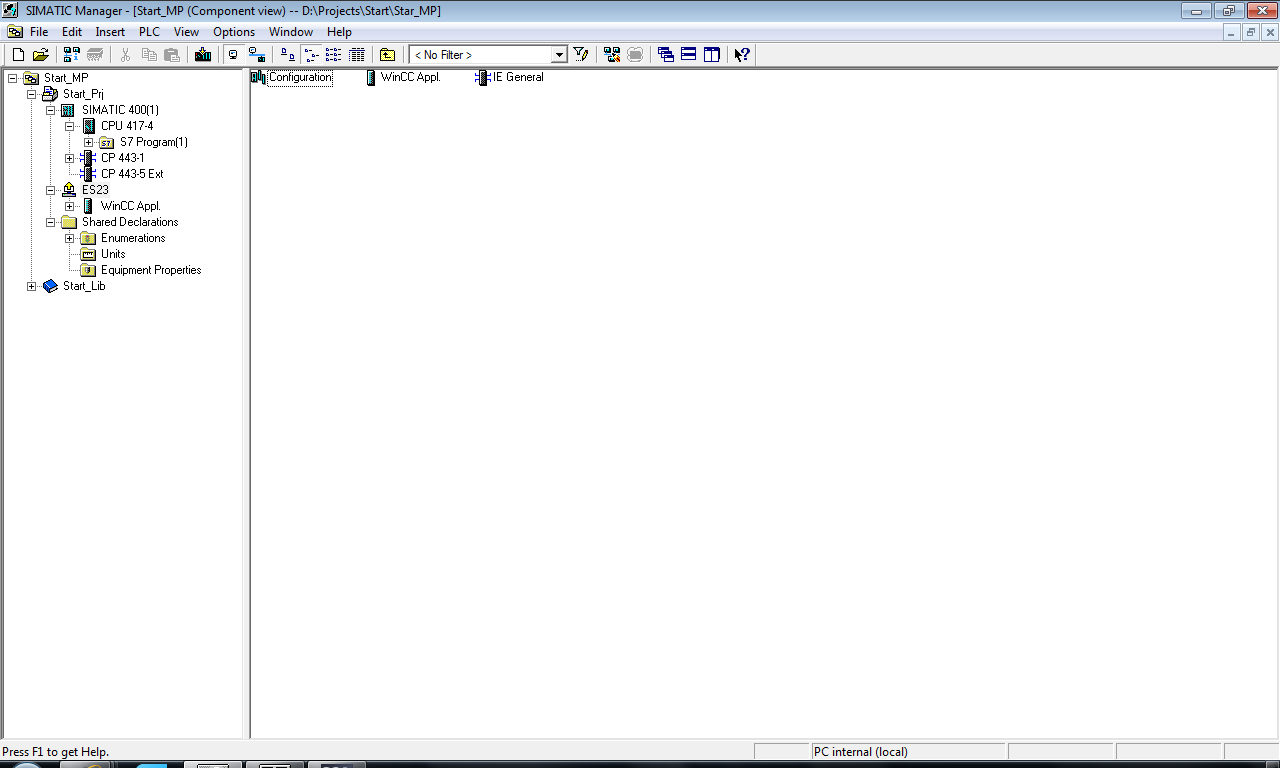Viewport: 1280px width, 768px height.
Task: Collapse the Start_Prj tree node
Action: (x=31, y=94)
